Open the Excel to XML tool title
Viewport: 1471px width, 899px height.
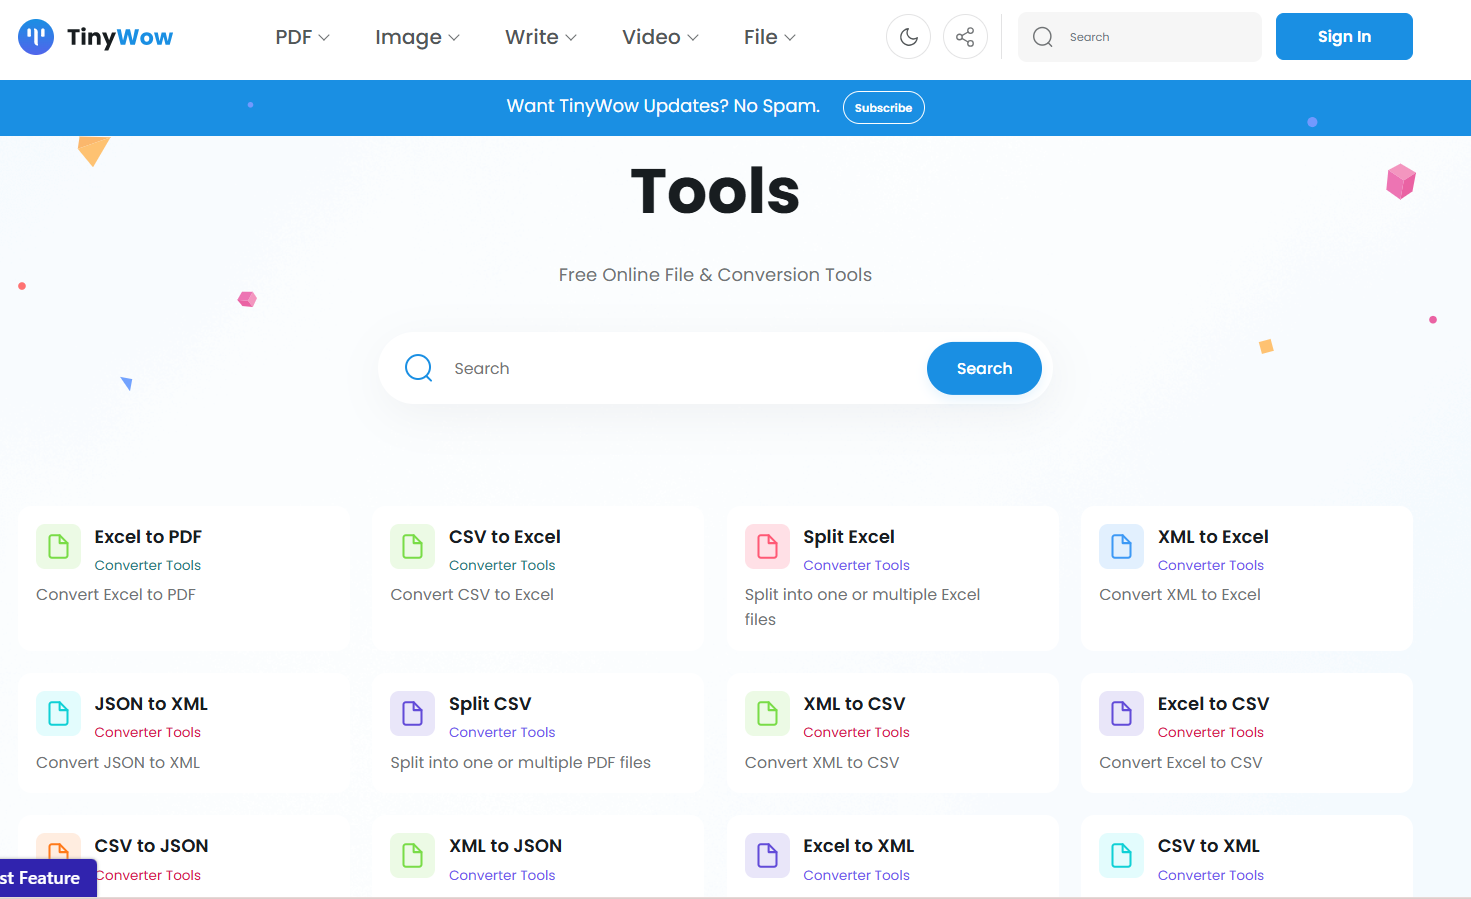[x=858, y=846]
